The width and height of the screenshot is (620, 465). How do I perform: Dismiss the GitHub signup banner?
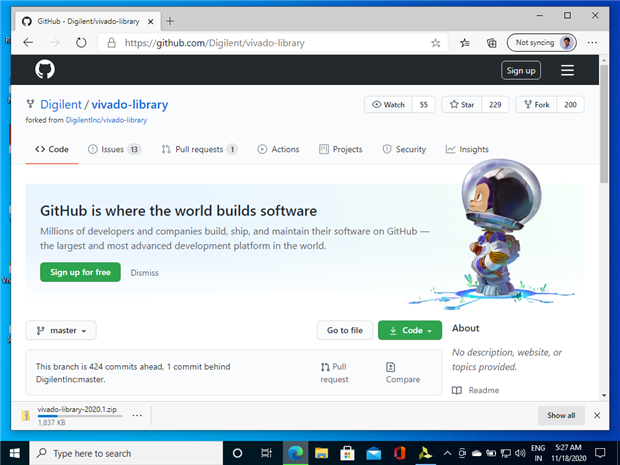[145, 272]
